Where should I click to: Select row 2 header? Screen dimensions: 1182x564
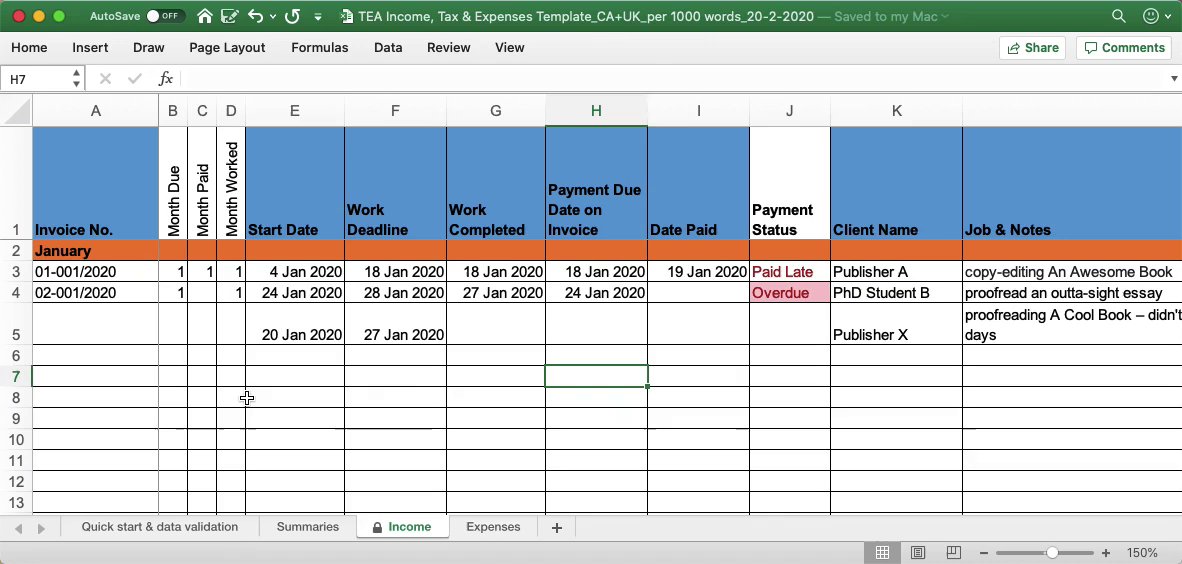[x=16, y=251]
